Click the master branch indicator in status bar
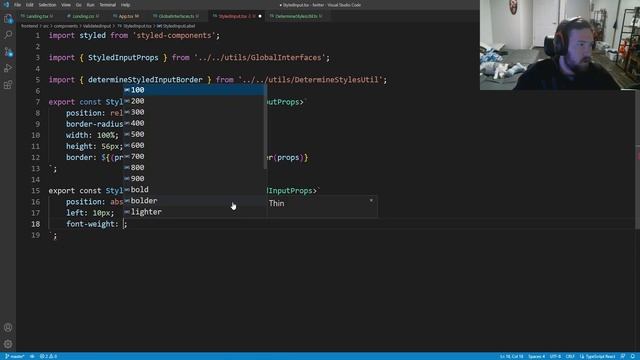640x360 pixels. tap(15, 356)
